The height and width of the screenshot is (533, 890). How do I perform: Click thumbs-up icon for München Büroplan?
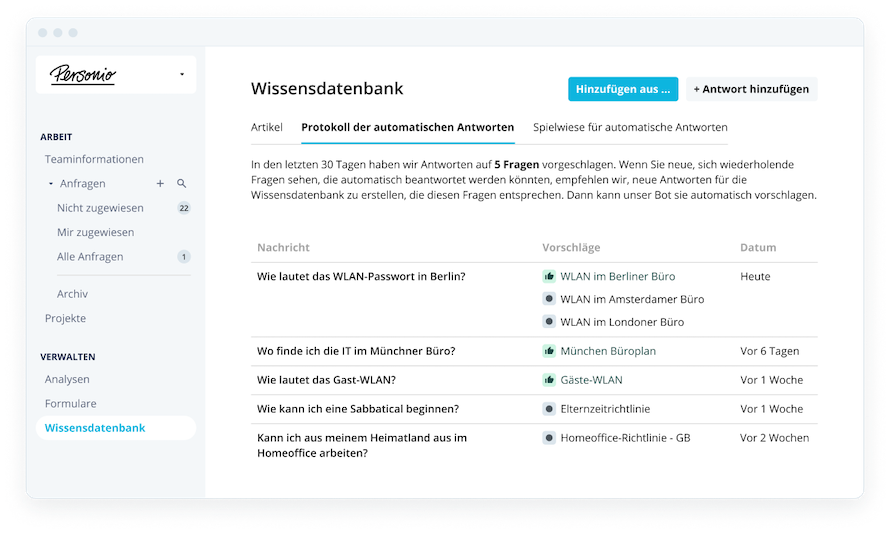[x=549, y=351]
